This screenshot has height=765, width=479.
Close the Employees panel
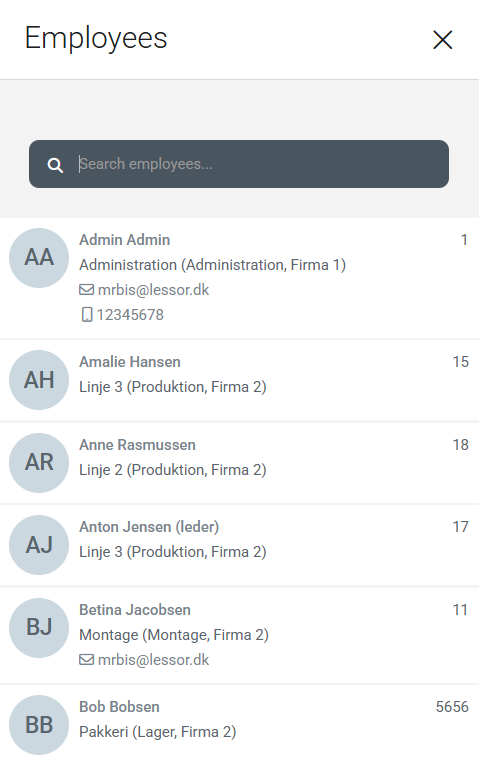442,40
